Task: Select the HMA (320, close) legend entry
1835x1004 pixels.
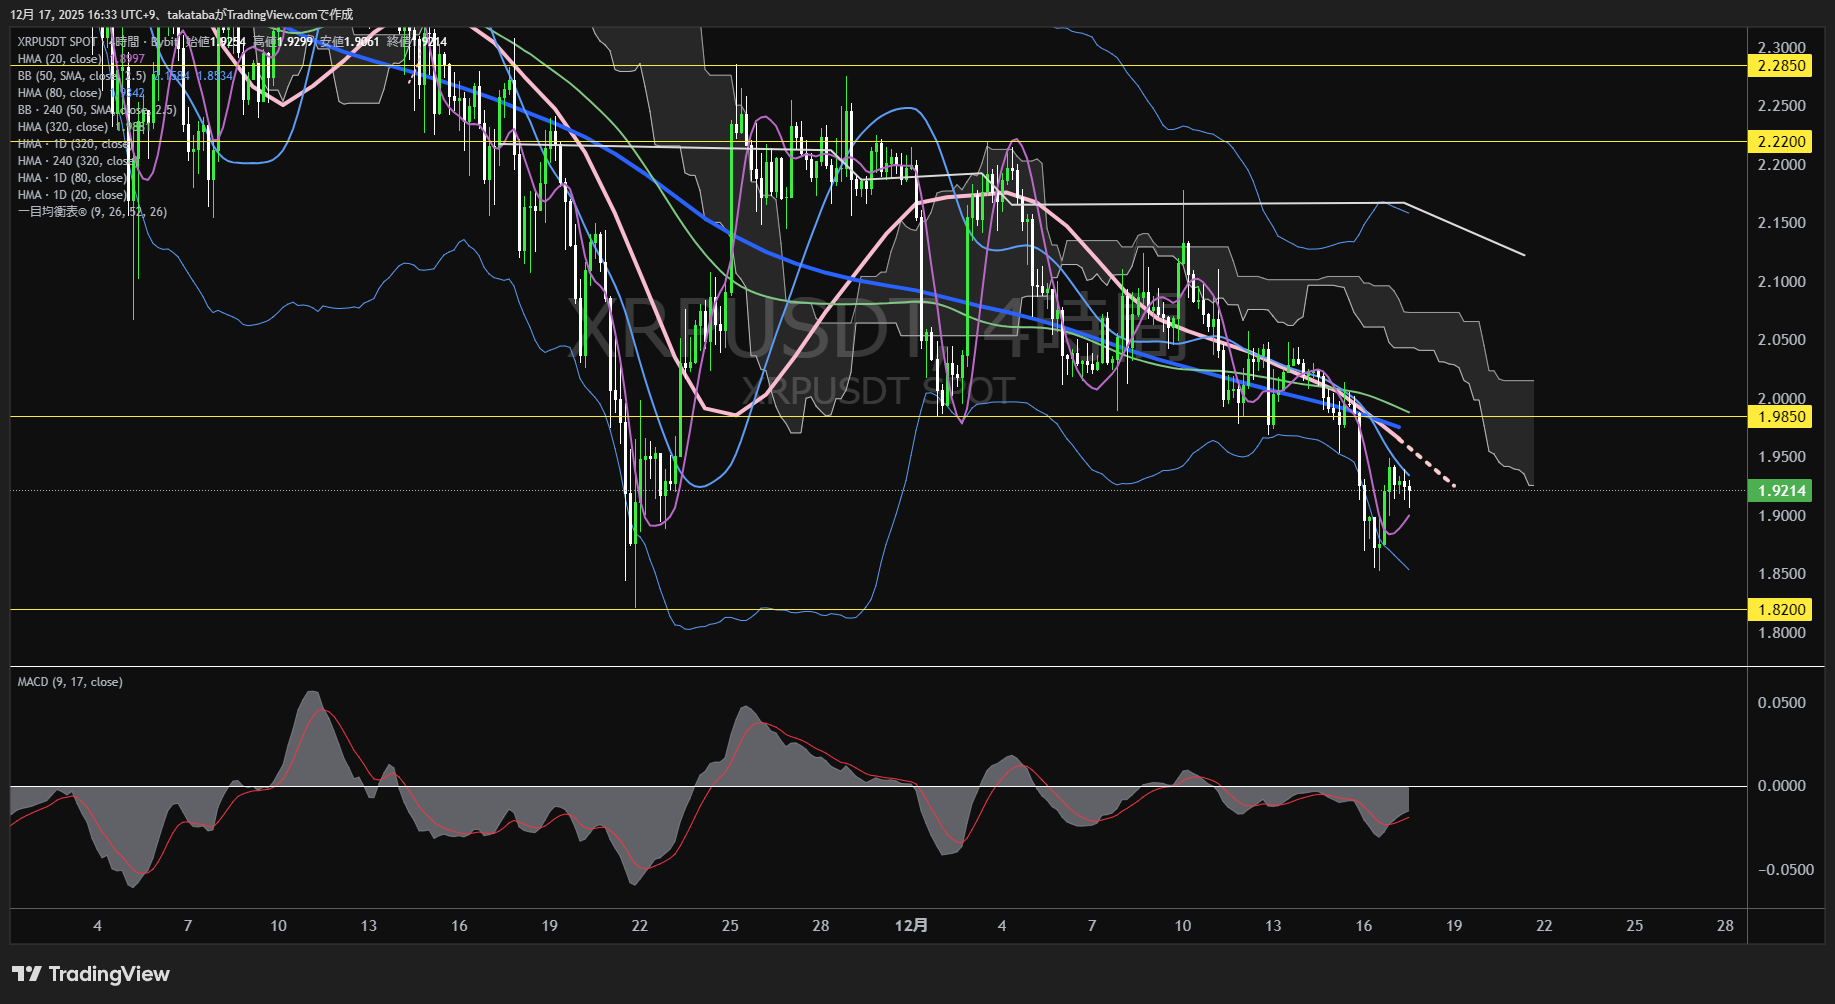Action: point(62,127)
